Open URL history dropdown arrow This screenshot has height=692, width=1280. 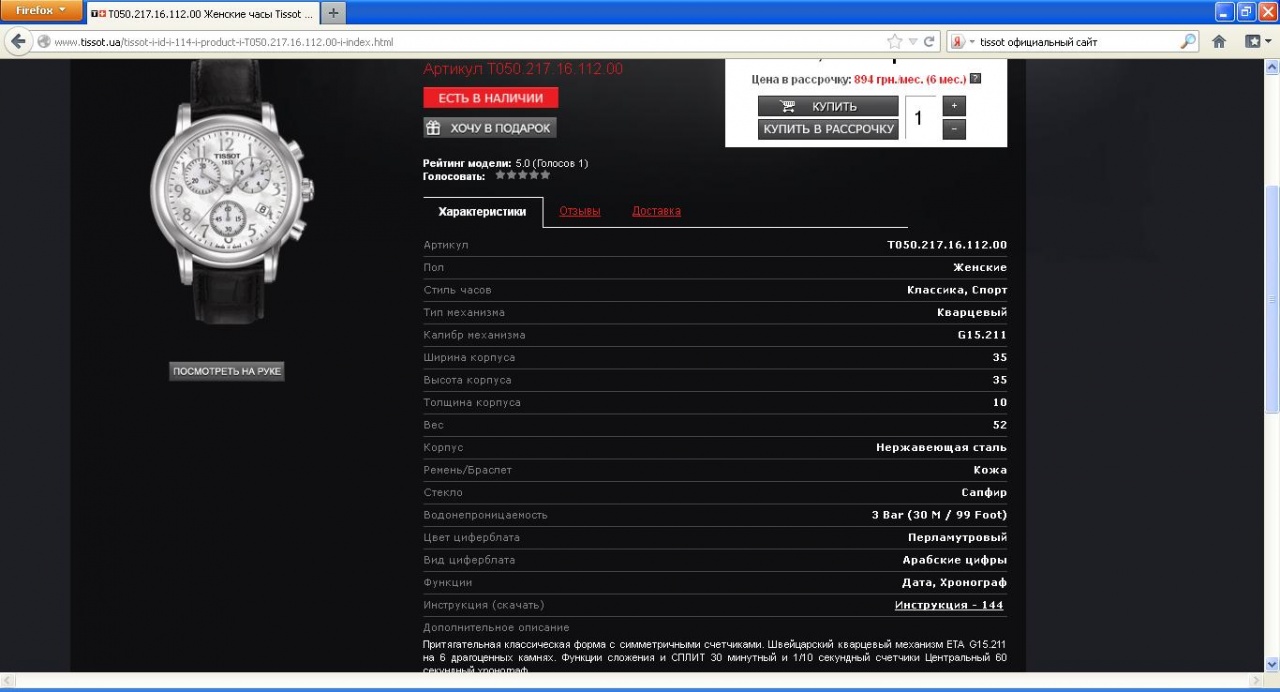[913, 42]
